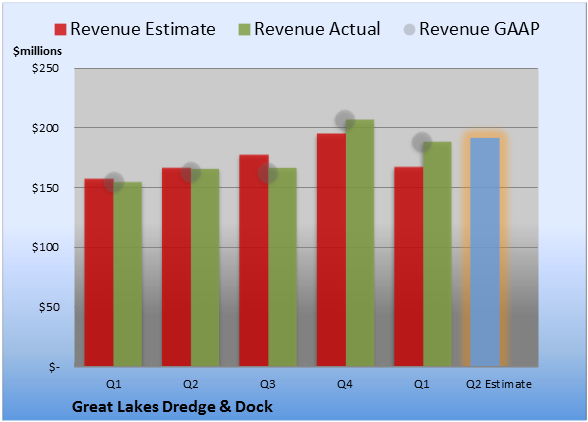
Task: Select the 'Revenue Actual' legend label
Action: click(317, 29)
